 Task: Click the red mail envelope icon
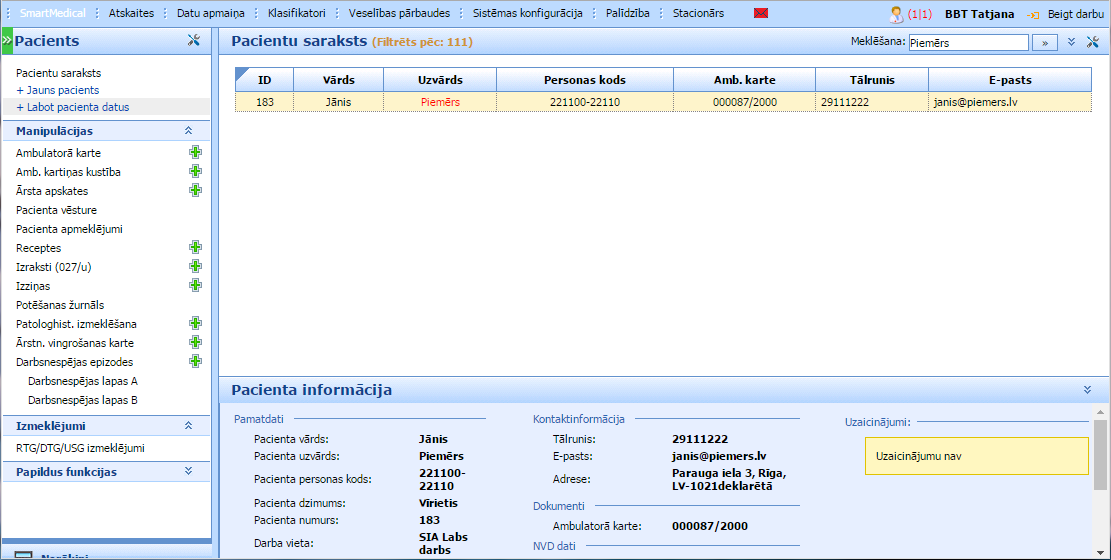[762, 14]
